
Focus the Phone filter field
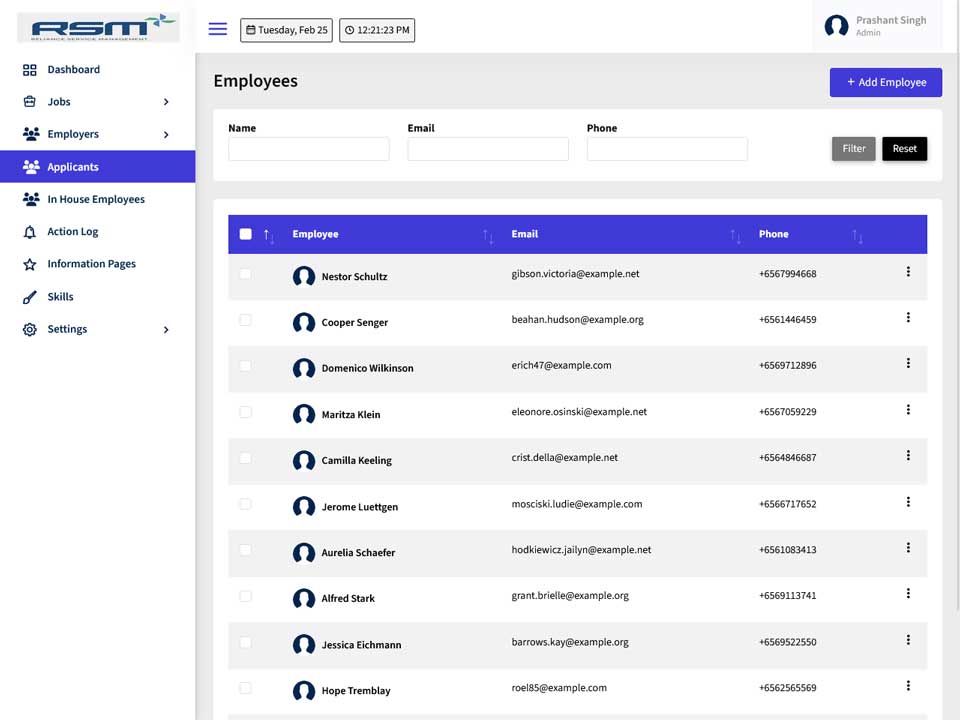coord(667,149)
